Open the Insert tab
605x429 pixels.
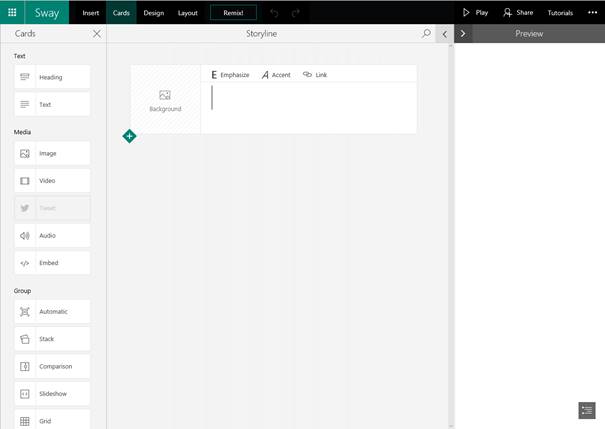90,13
